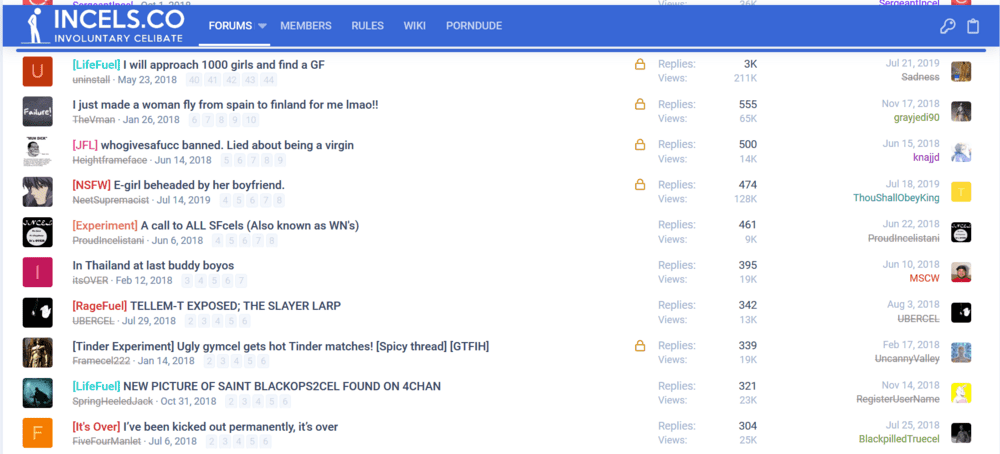The width and height of the screenshot is (1000, 454).
Task: Switch to the Wiki tab
Action: (x=415, y=26)
